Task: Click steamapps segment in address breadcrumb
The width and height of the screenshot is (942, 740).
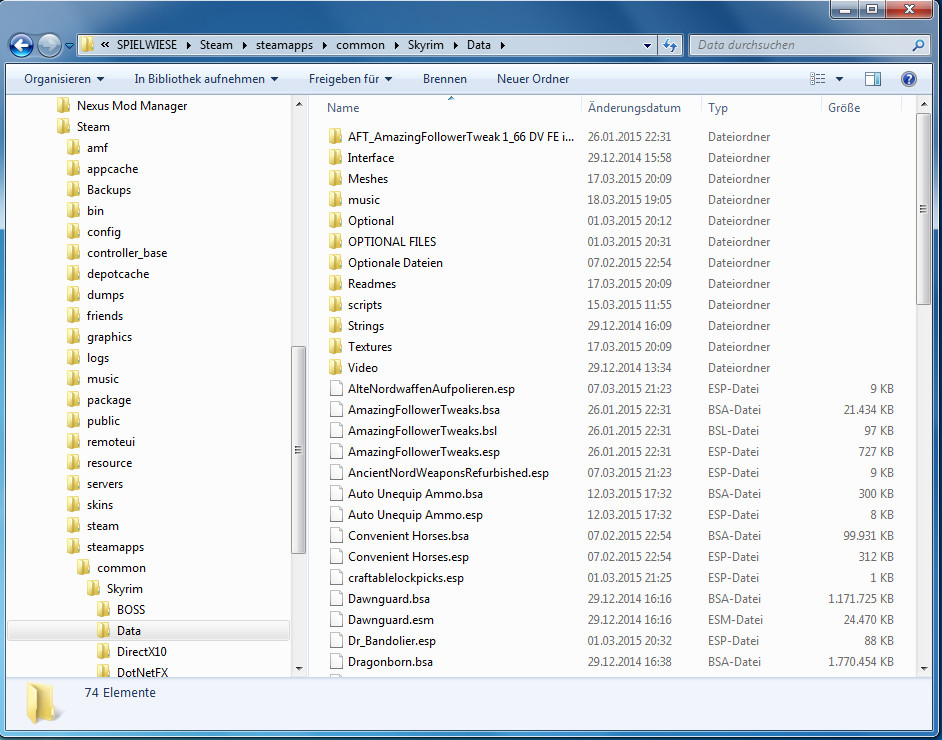Action: click(284, 45)
